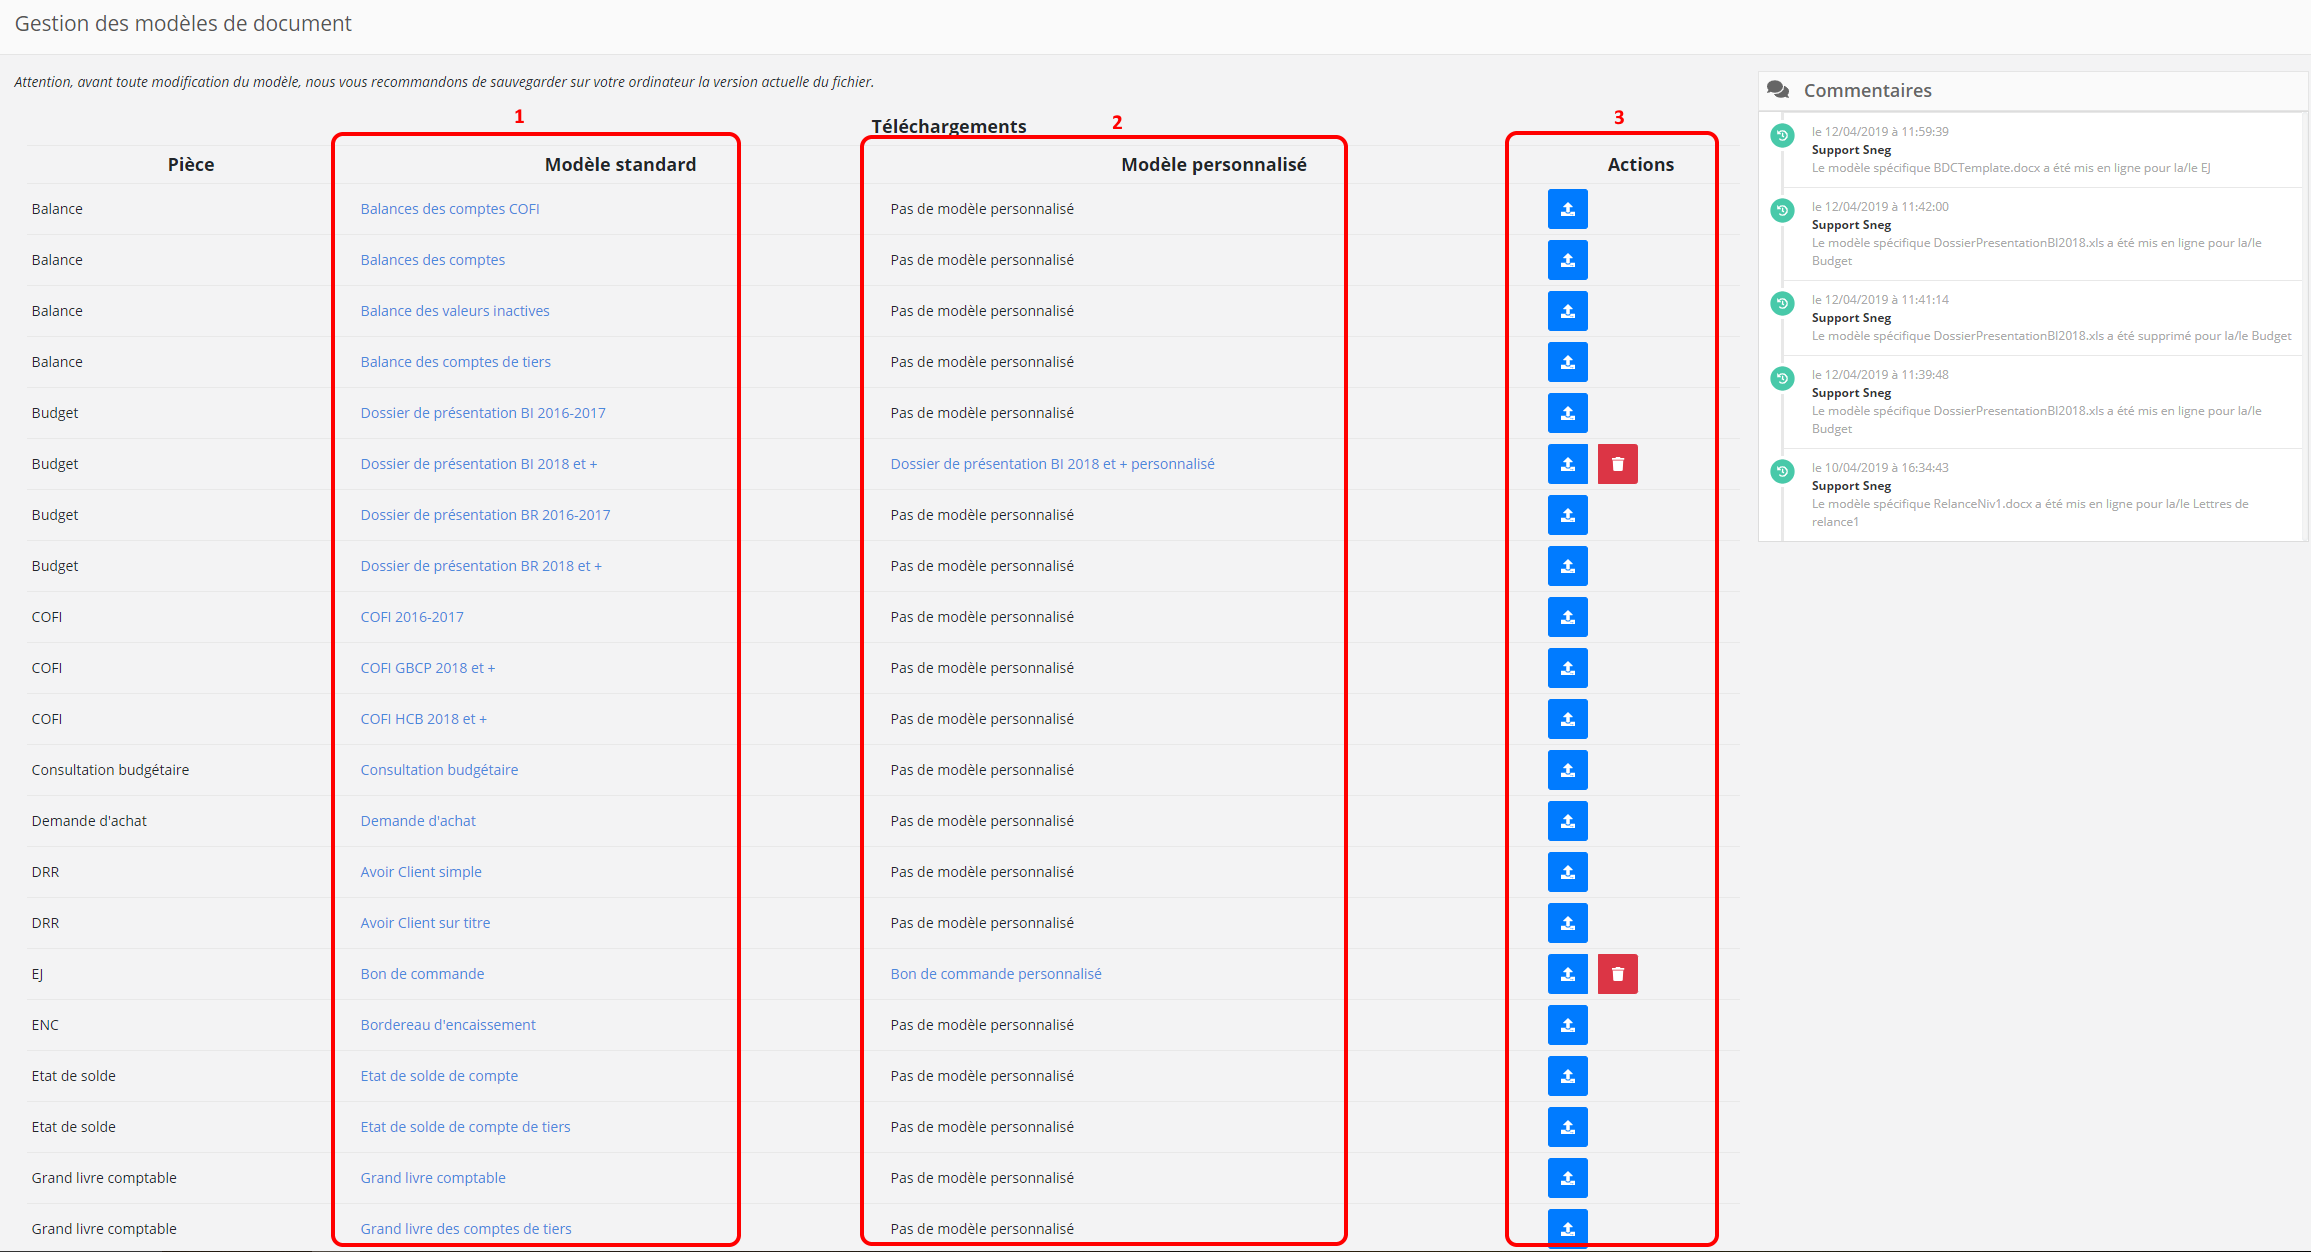Delete the custom Dossier BI 2018 model
The width and height of the screenshot is (2311, 1252).
(x=1617, y=464)
